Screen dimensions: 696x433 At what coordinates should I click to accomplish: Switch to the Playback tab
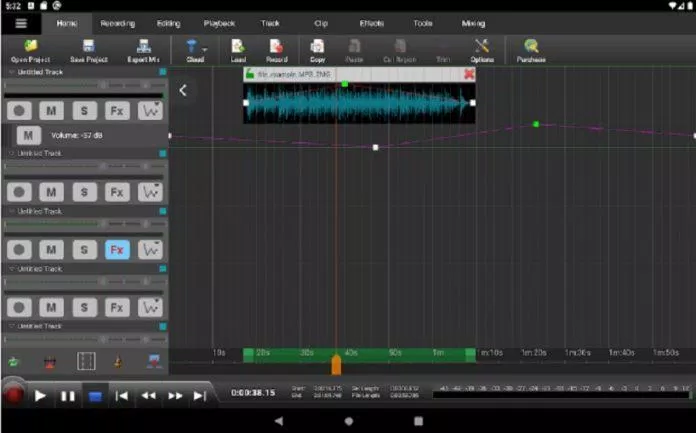click(x=219, y=24)
